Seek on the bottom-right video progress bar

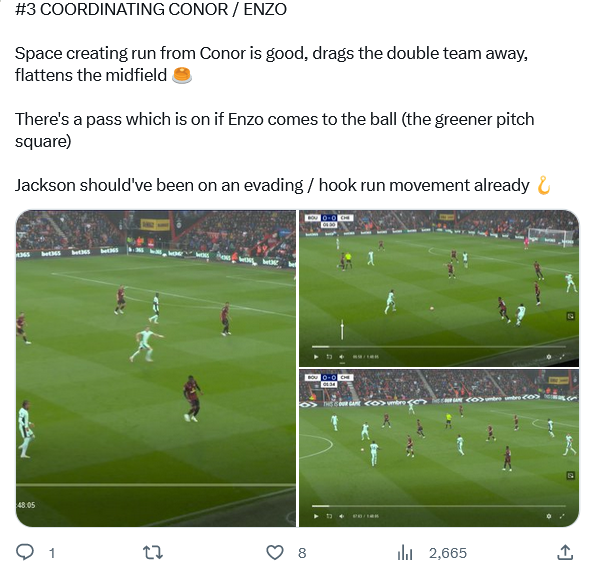point(439,506)
